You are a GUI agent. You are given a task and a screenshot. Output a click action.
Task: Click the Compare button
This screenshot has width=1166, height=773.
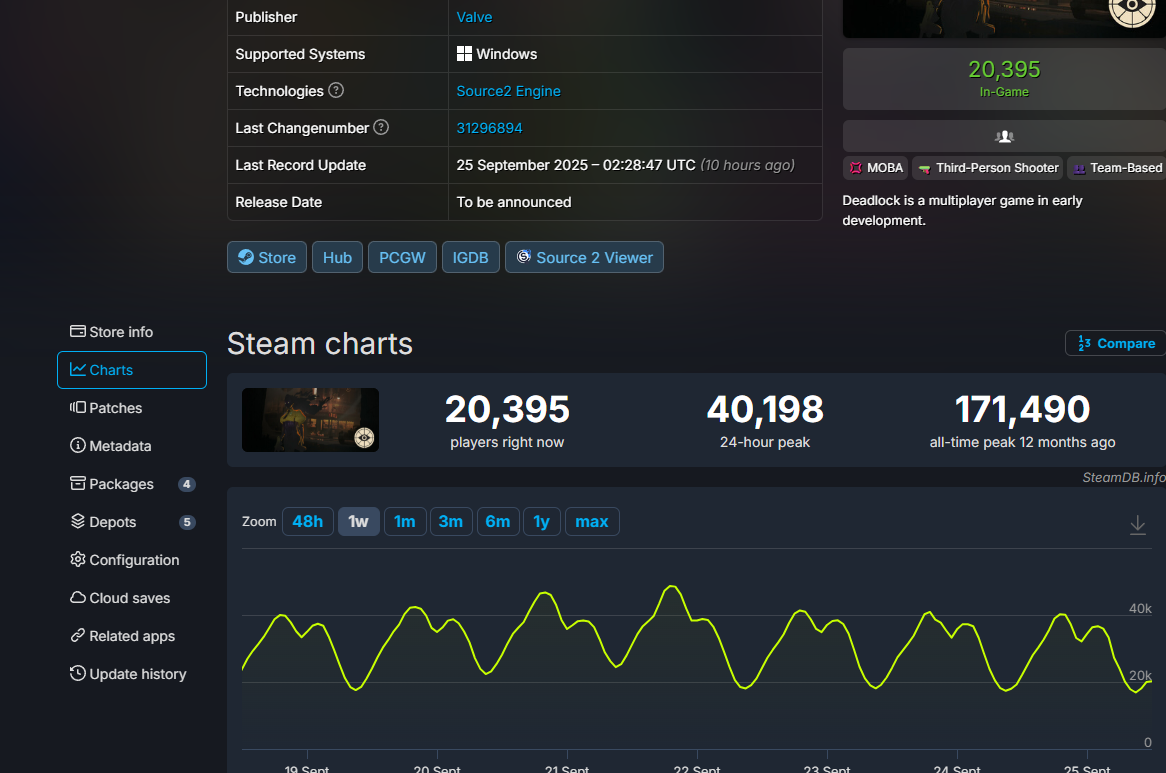1115,343
